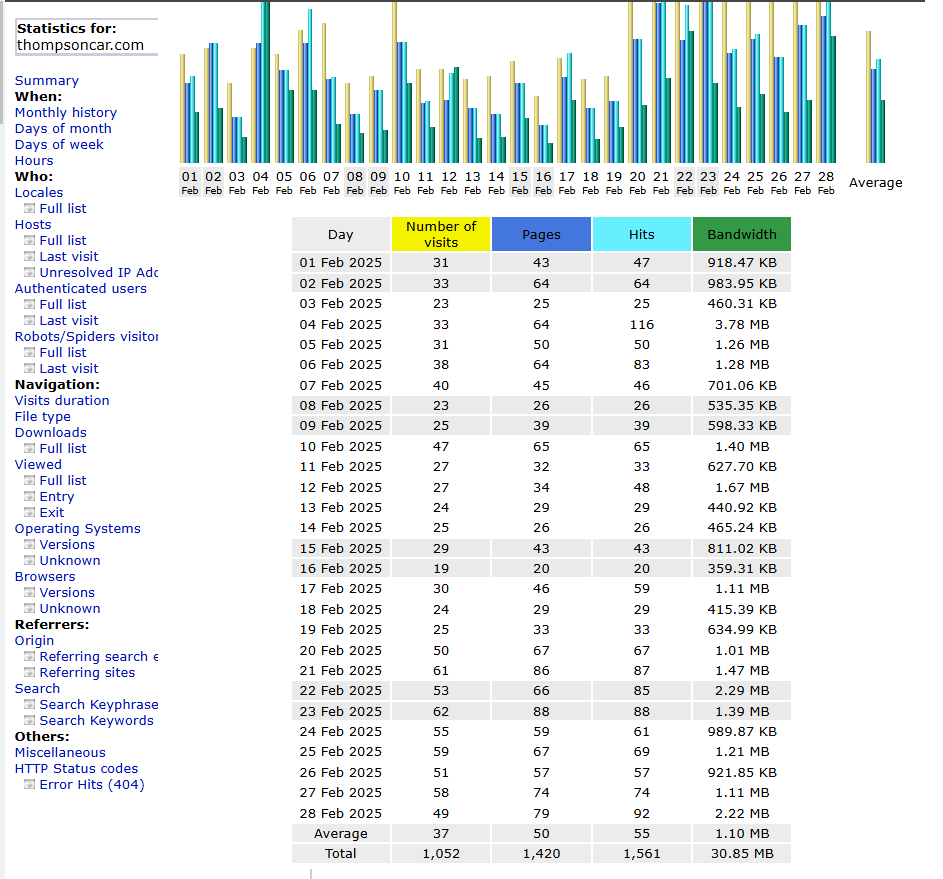Open the Summary link in sidebar
The image size is (943, 879).
click(46, 81)
